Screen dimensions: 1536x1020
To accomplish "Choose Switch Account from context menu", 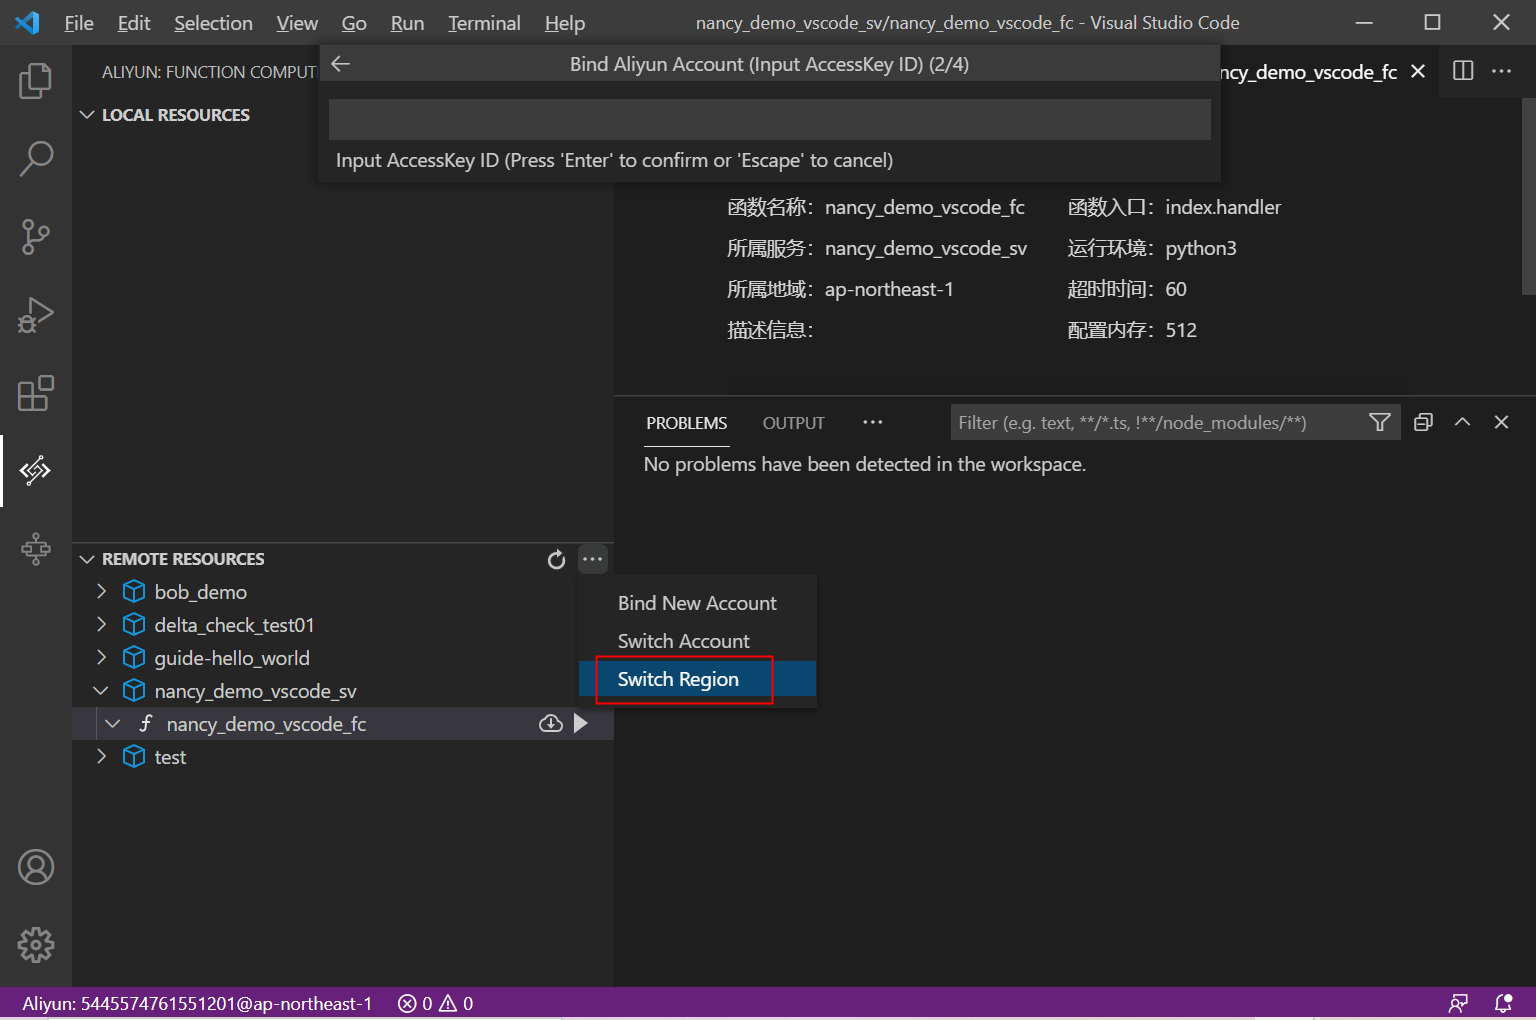I will 697,641.
